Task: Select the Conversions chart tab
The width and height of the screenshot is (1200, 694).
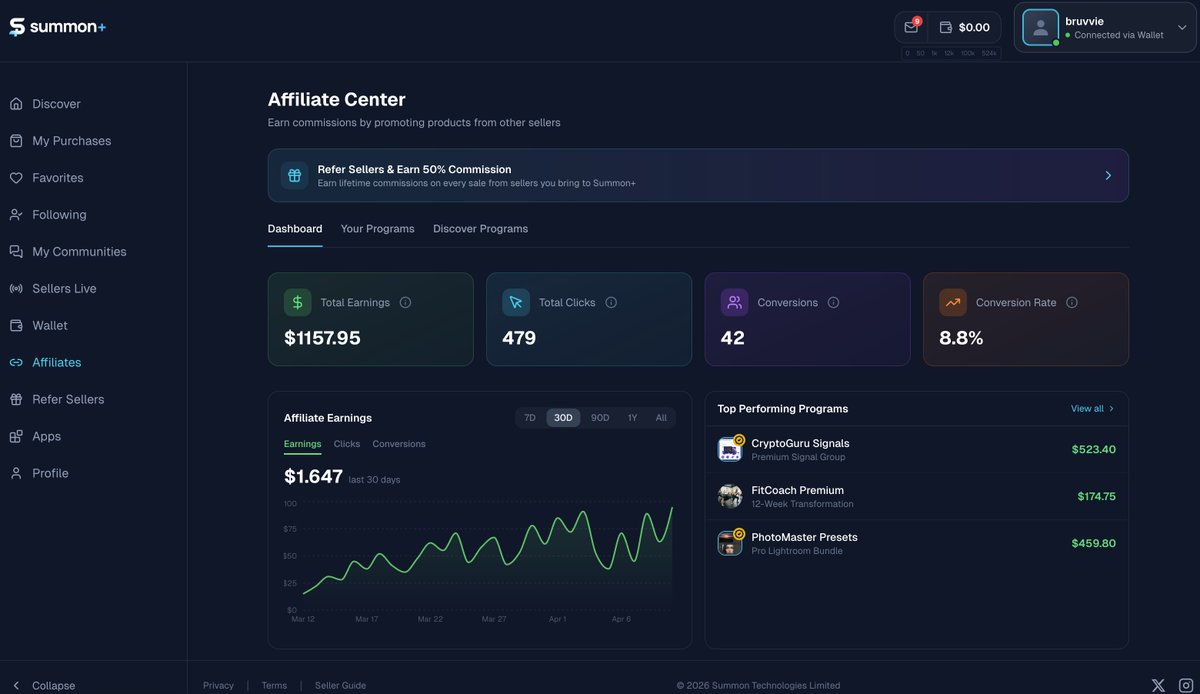Action: tap(399, 444)
